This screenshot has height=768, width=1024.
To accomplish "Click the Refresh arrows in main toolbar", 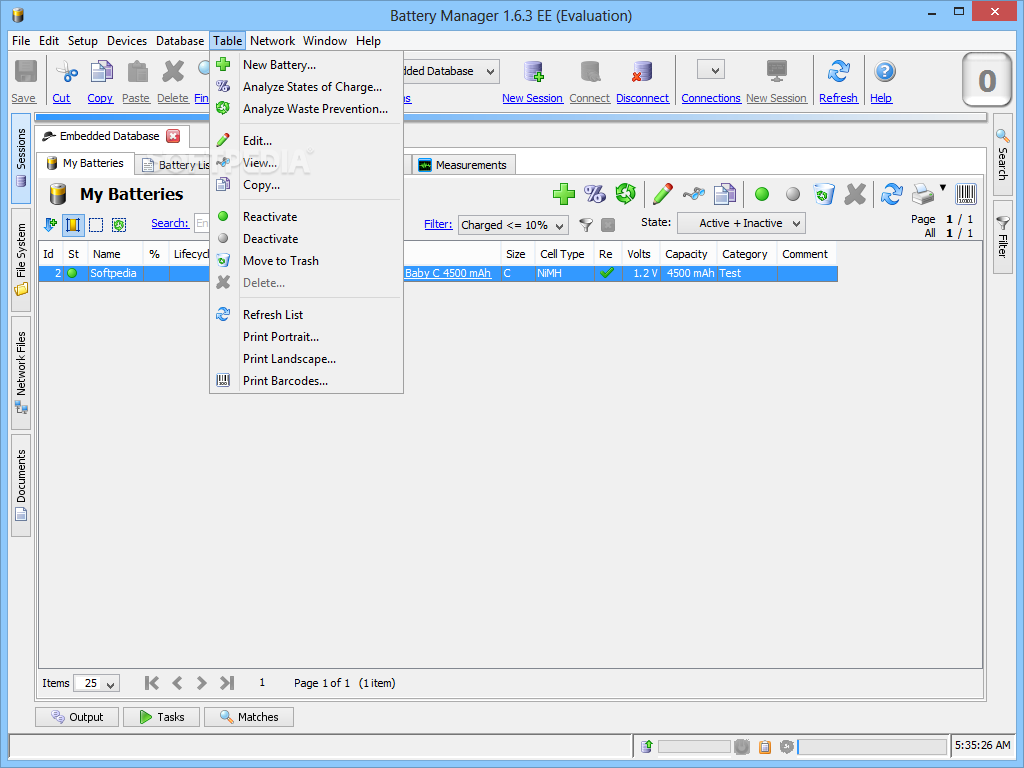I will click(x=839, y=72).
